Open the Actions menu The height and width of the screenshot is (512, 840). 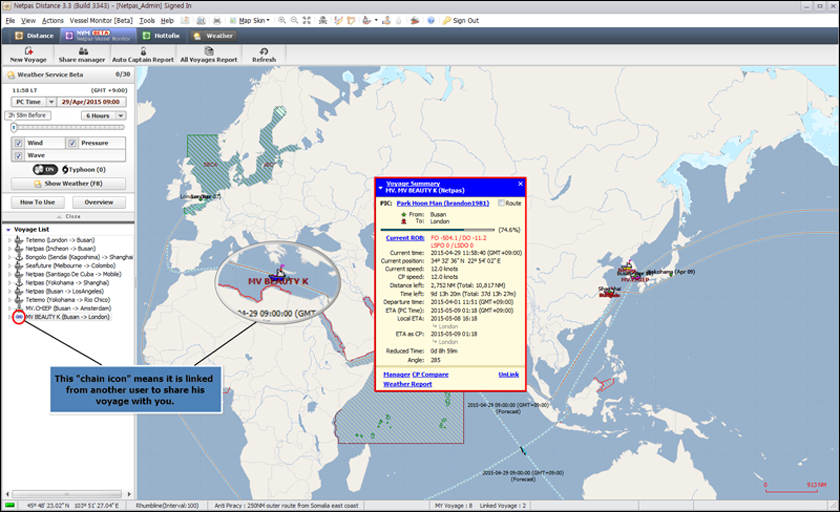52,20
